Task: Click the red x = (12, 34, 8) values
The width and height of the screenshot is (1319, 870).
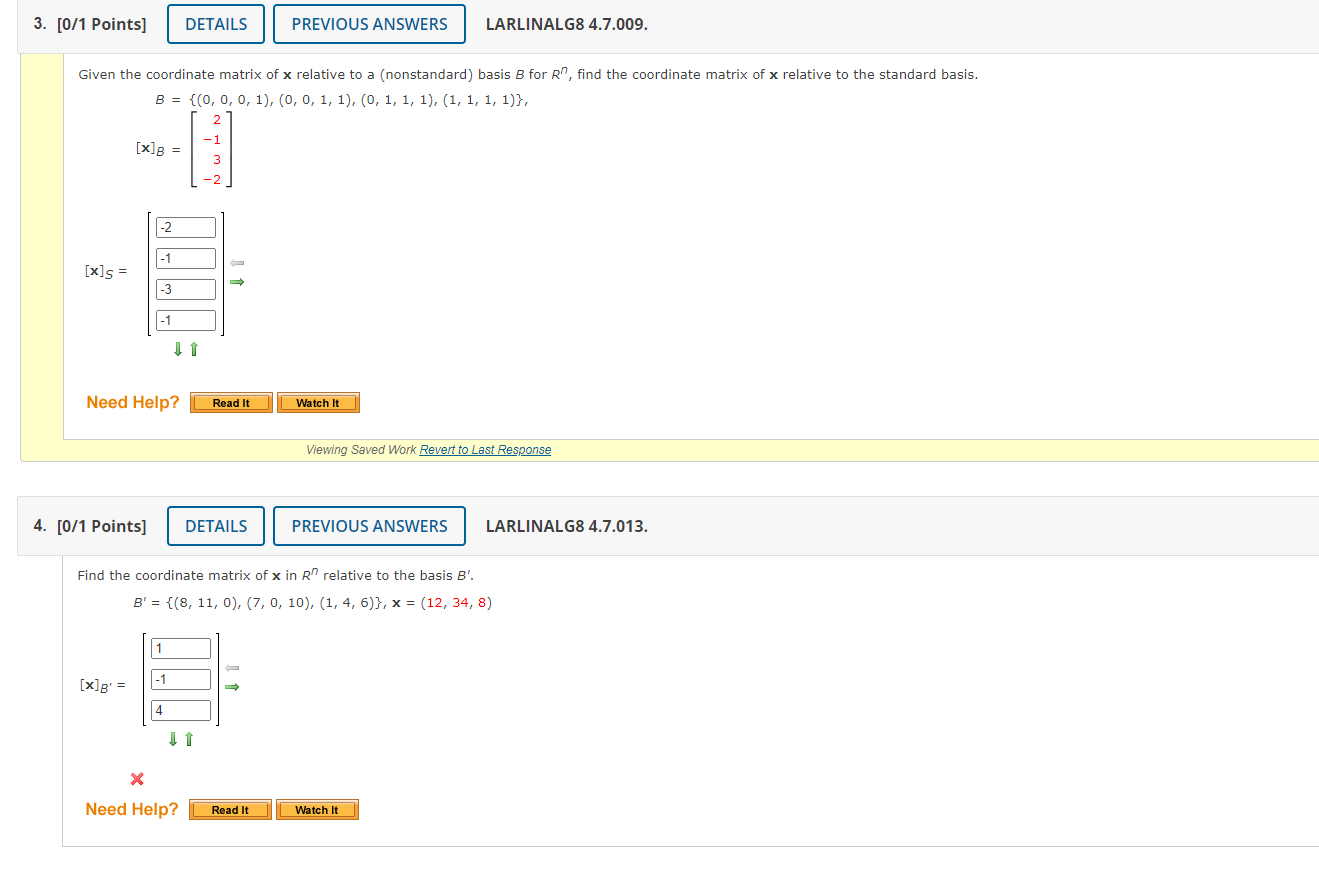Action: coord(456,603)
